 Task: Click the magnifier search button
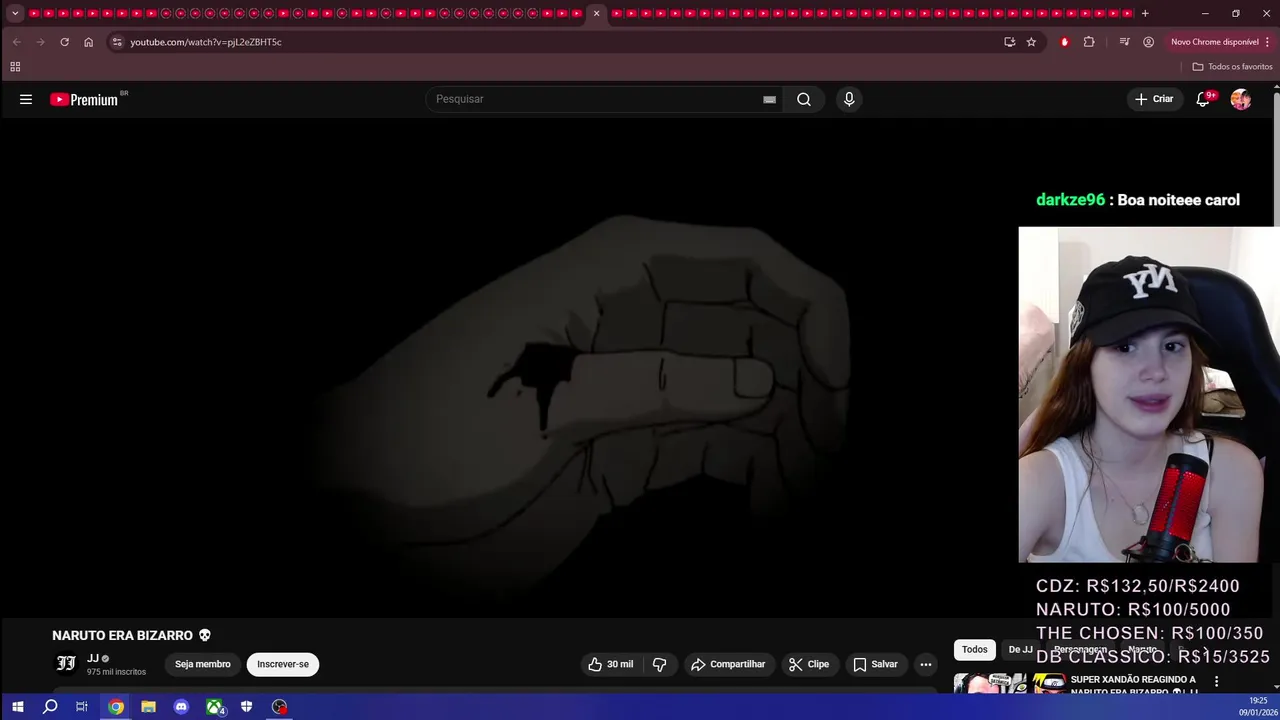click(804, 99)
